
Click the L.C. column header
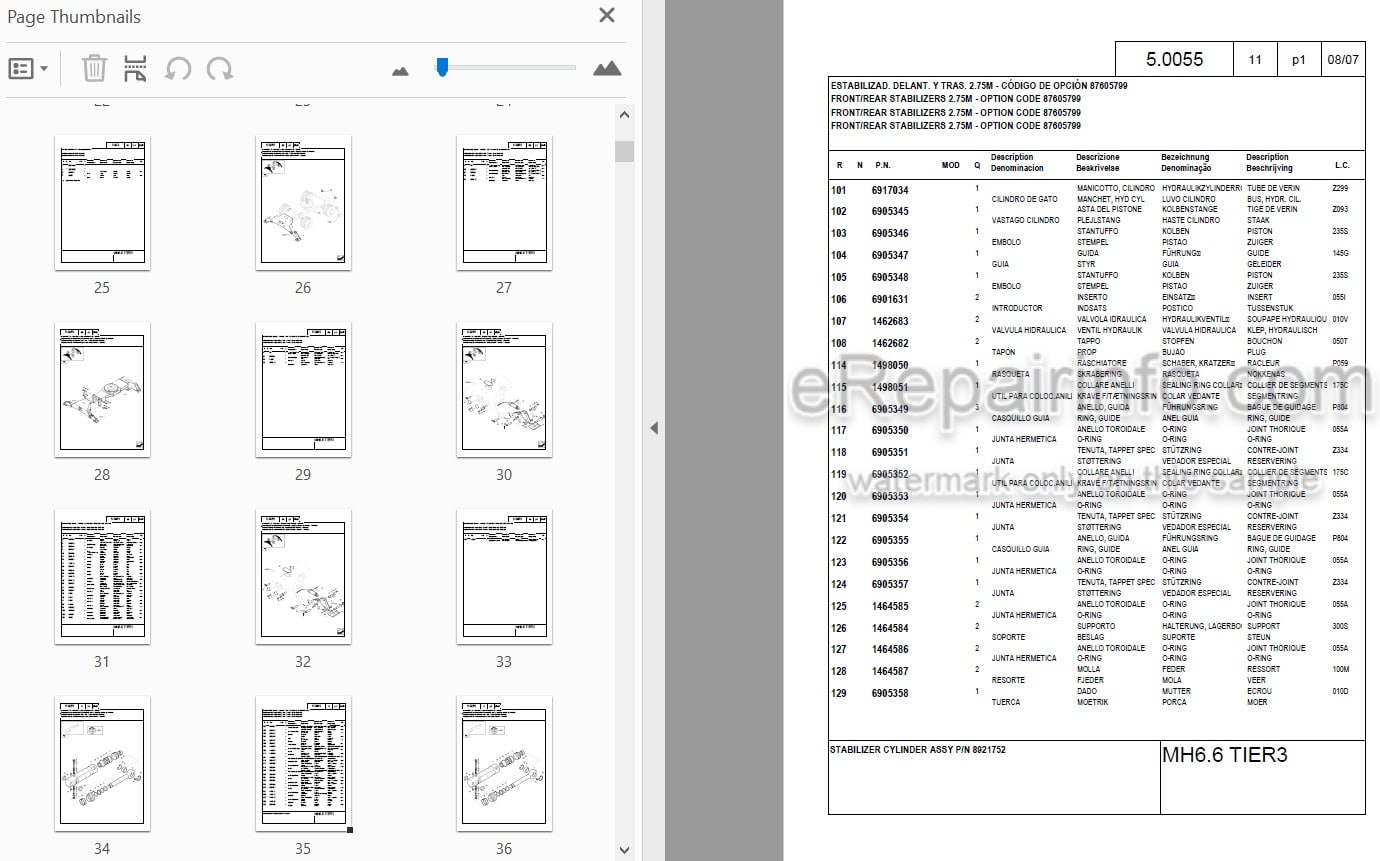[1342, 166]
